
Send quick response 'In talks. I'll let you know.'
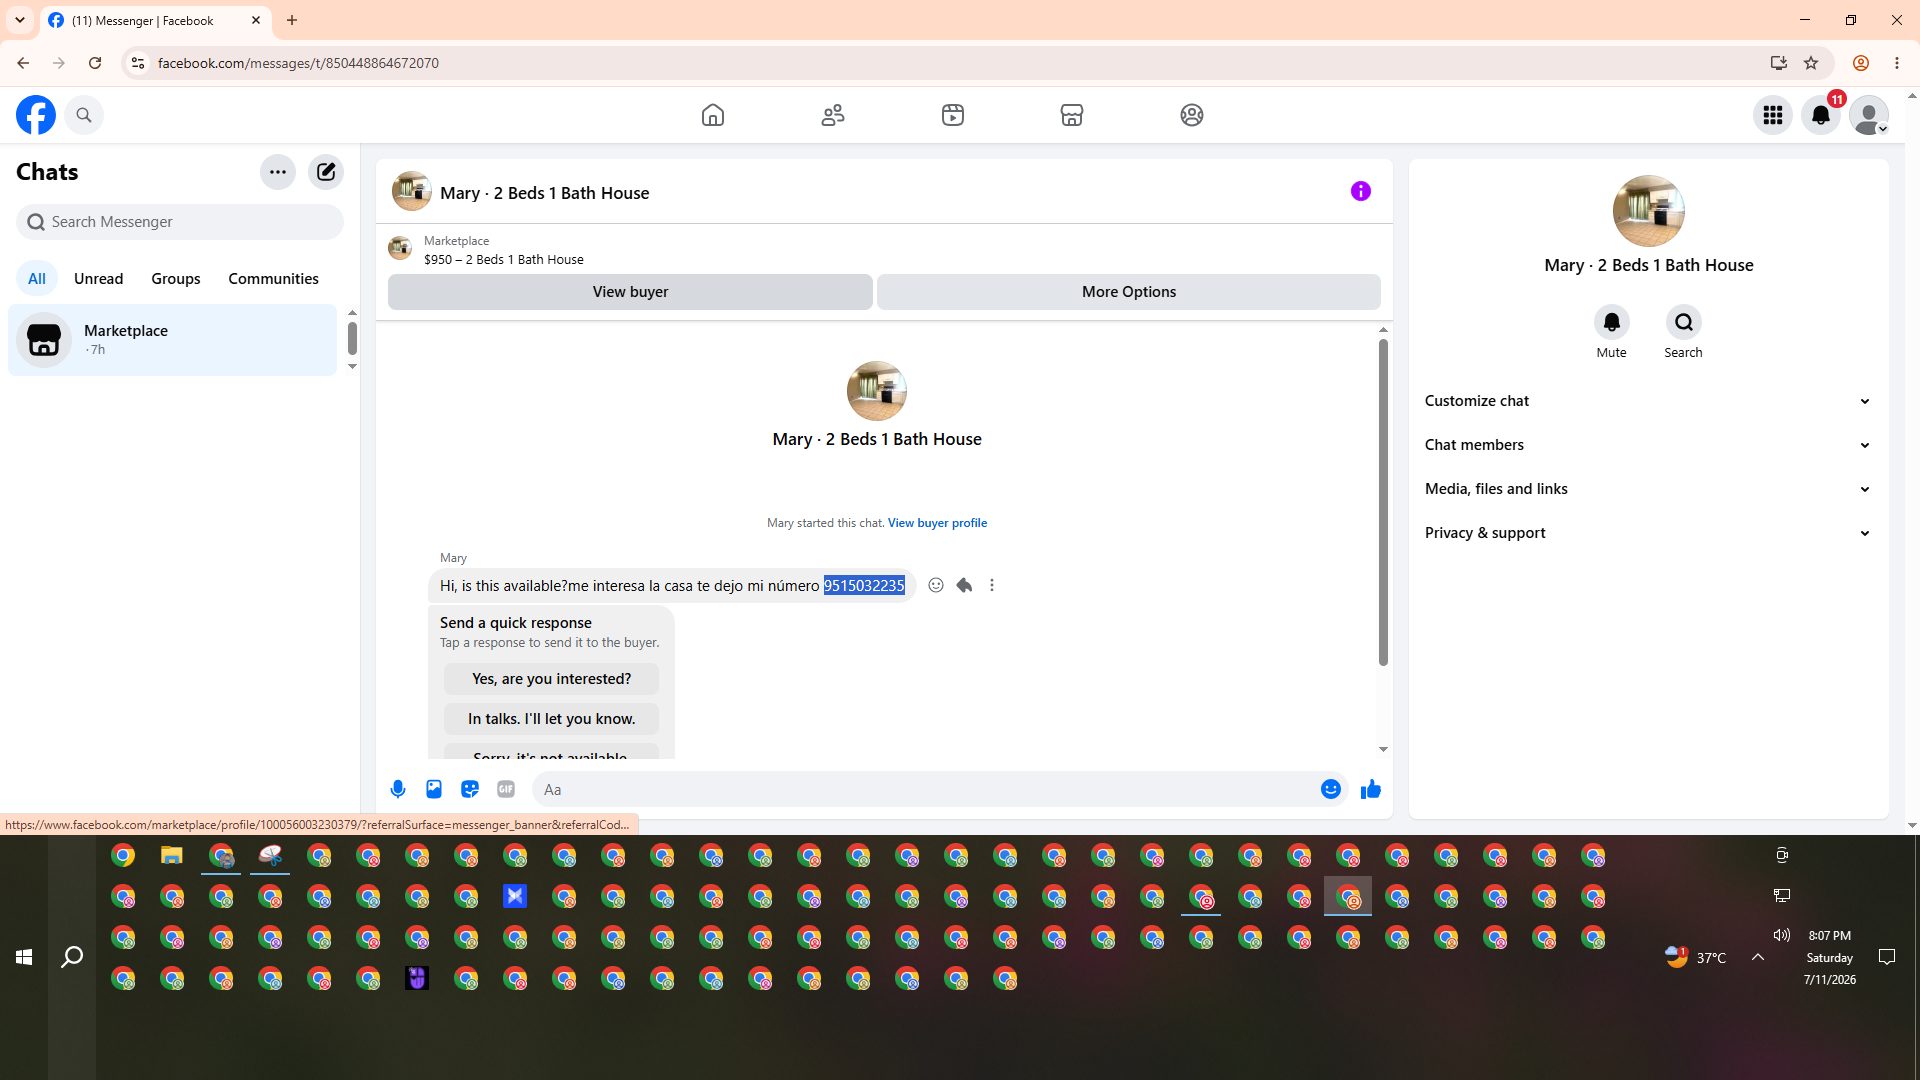point(552,719)
